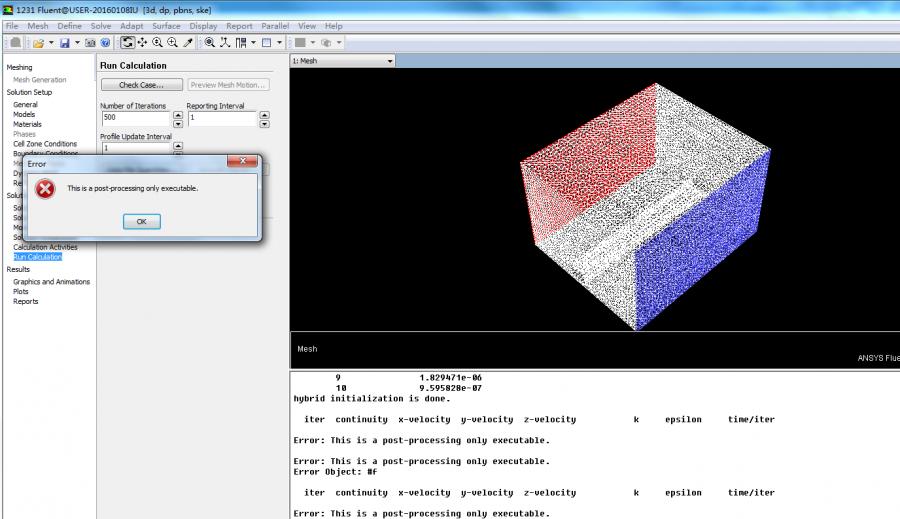Click the axis orientation view icon
Screen dimensions: 900x519
click(x=225, y=42)
